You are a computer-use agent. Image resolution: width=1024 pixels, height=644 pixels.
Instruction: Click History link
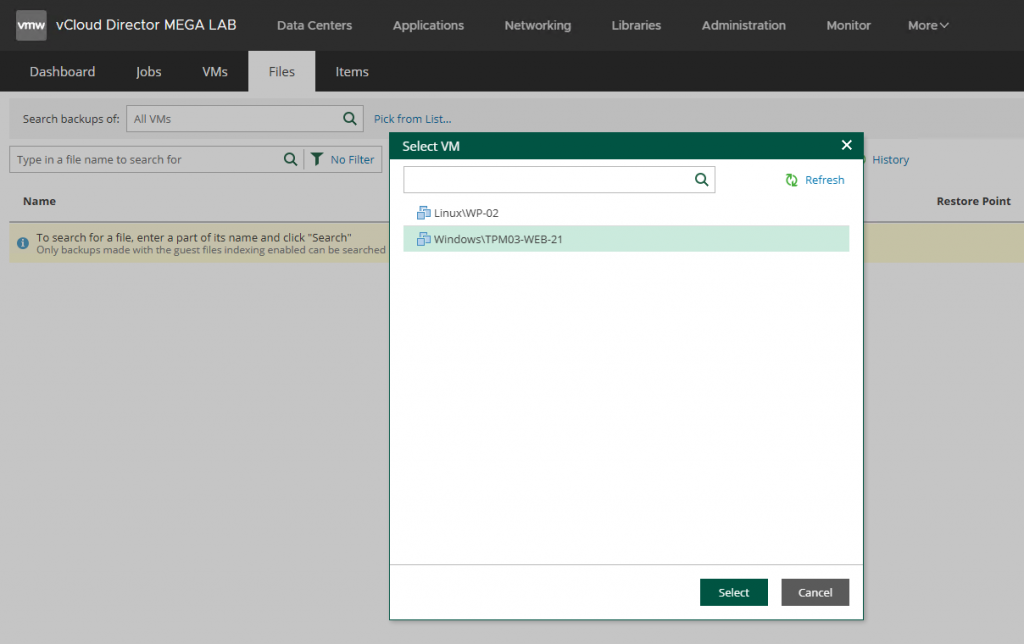(890, 159)
